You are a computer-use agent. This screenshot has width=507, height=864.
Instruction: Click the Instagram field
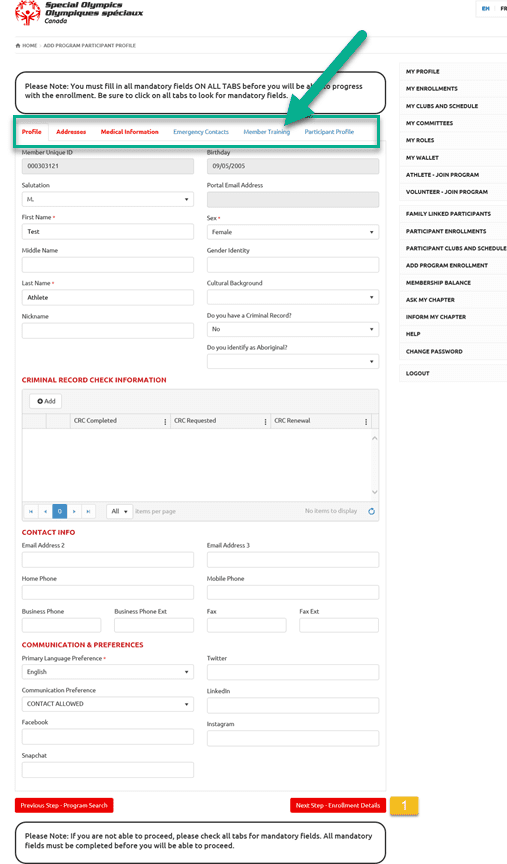[293, 738]
